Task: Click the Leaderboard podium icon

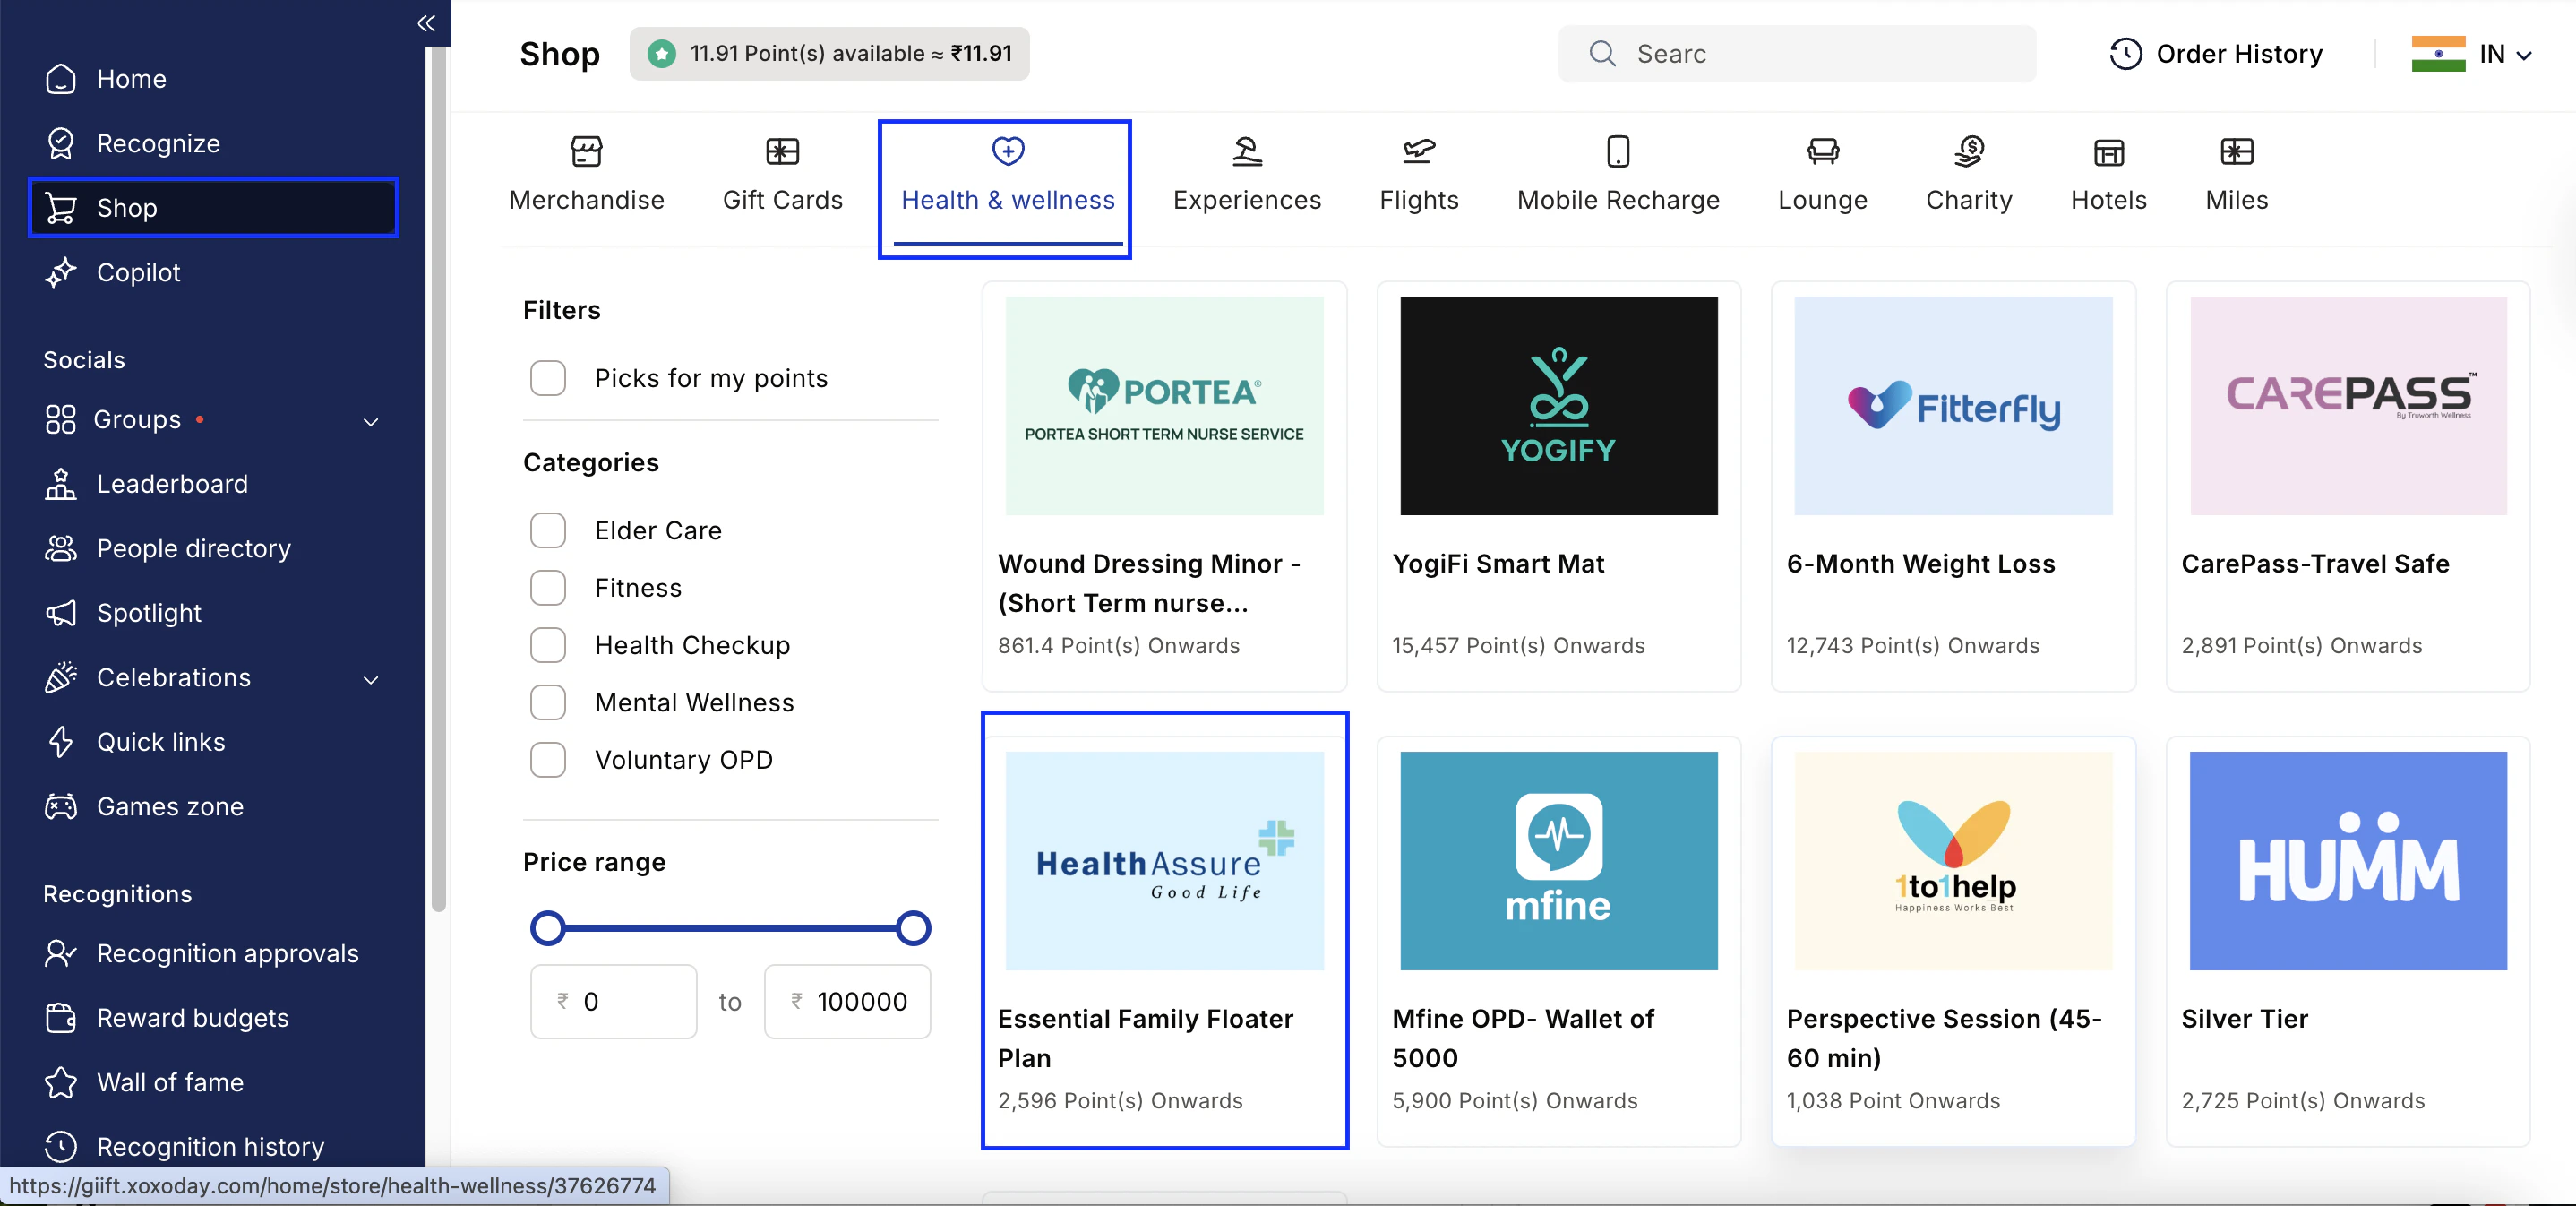Action: pyautogui.click(x=61, y=484)
